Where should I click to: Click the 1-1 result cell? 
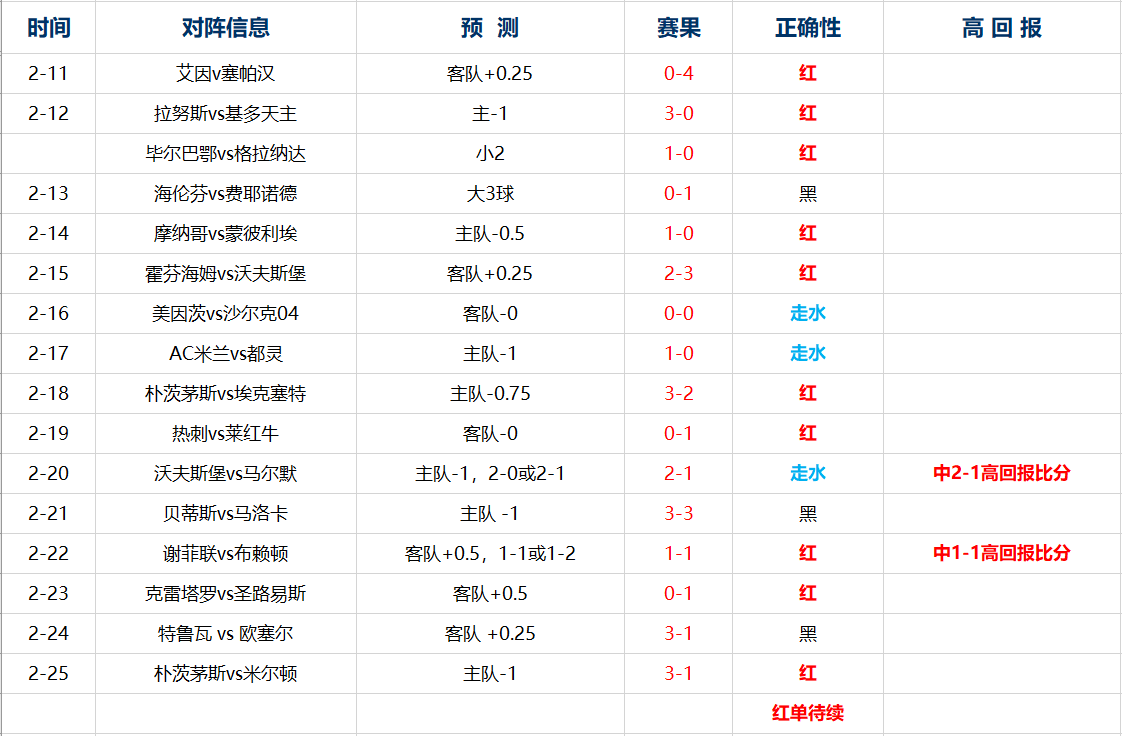point(678,554)
